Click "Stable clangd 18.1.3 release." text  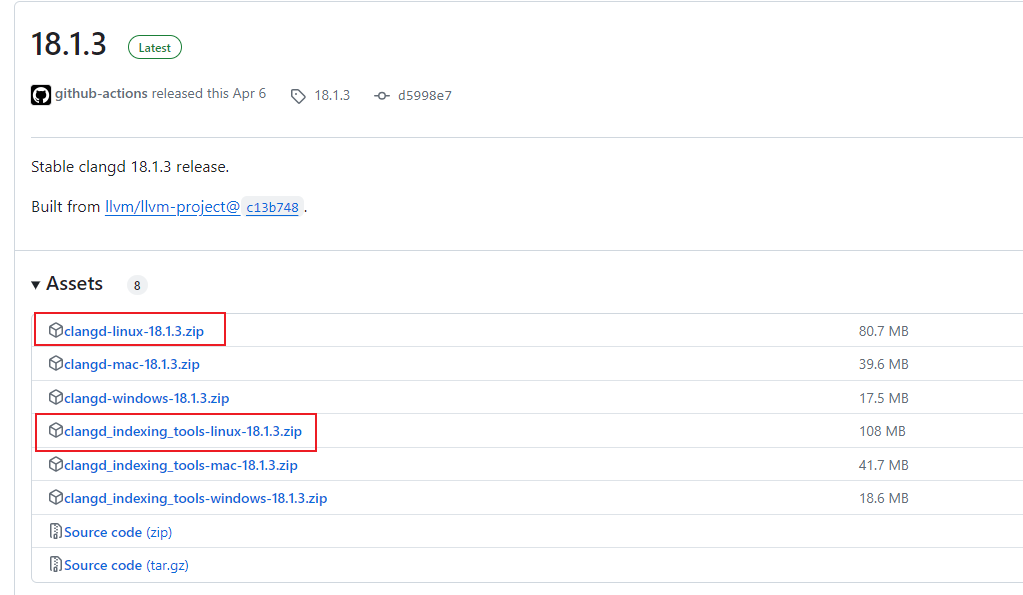coord(130,167)
